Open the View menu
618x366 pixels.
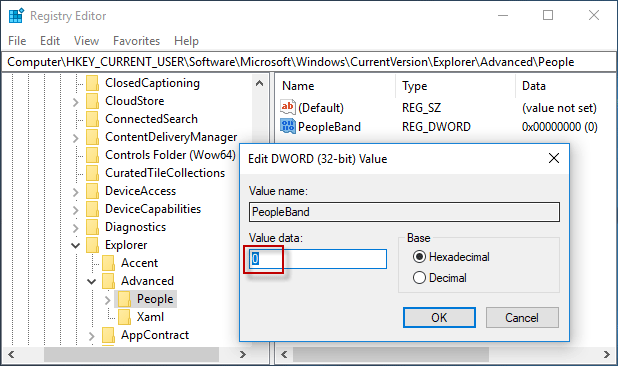(86, 41)
